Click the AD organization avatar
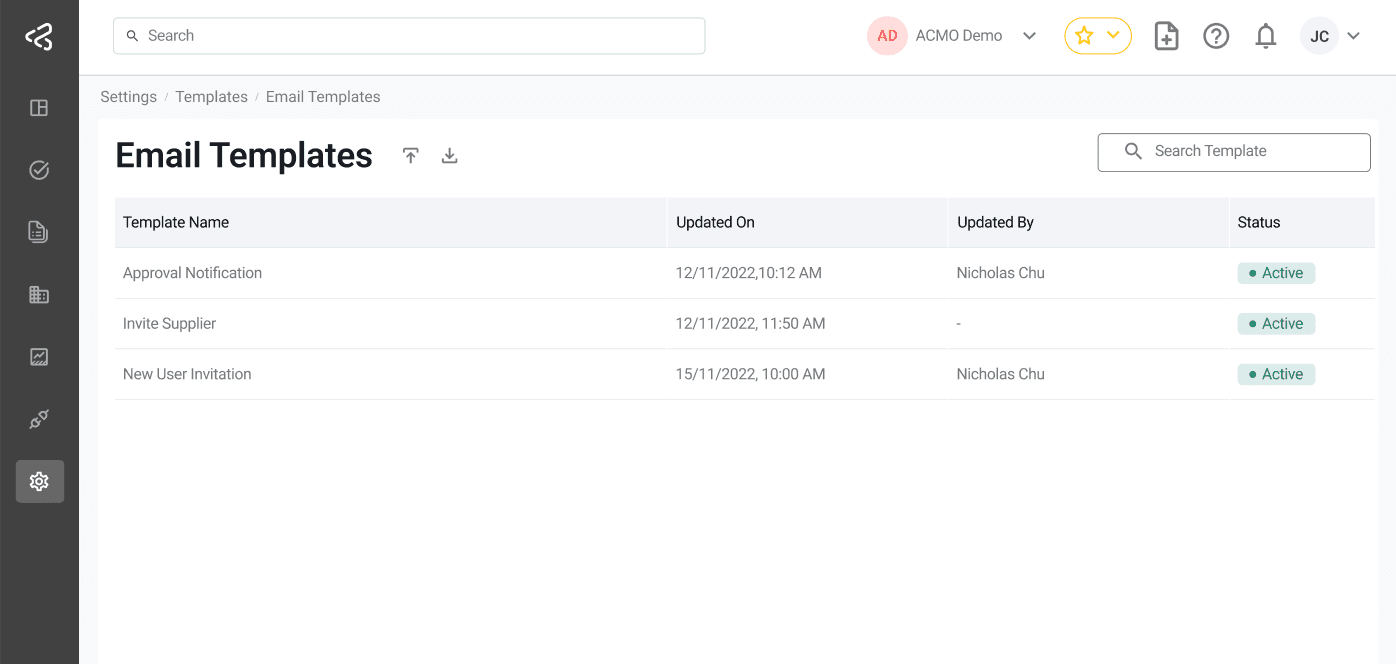This screenshot has height=664, width=1396. point(887,36)
